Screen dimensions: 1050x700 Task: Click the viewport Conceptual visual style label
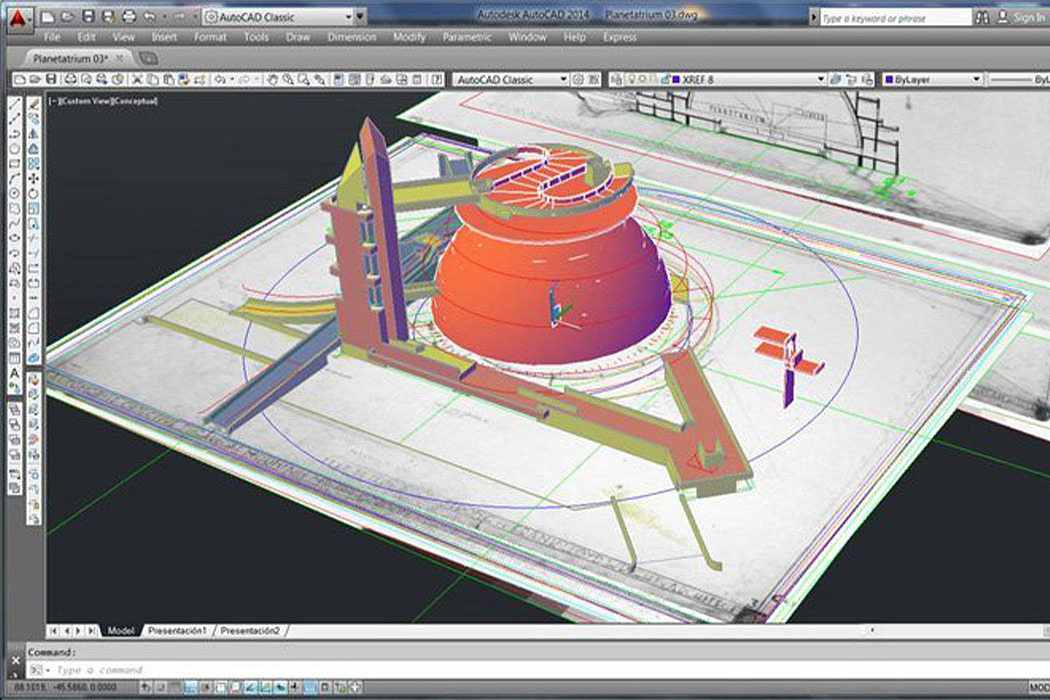(134, 101)
